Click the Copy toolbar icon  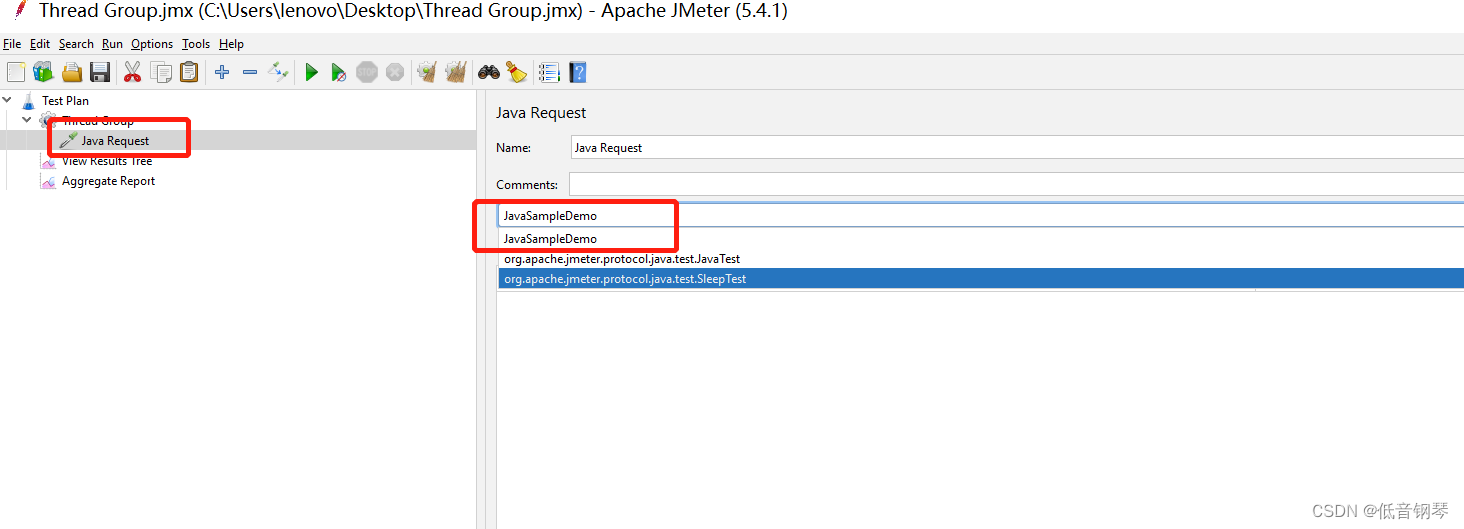(x=161, y=72)
